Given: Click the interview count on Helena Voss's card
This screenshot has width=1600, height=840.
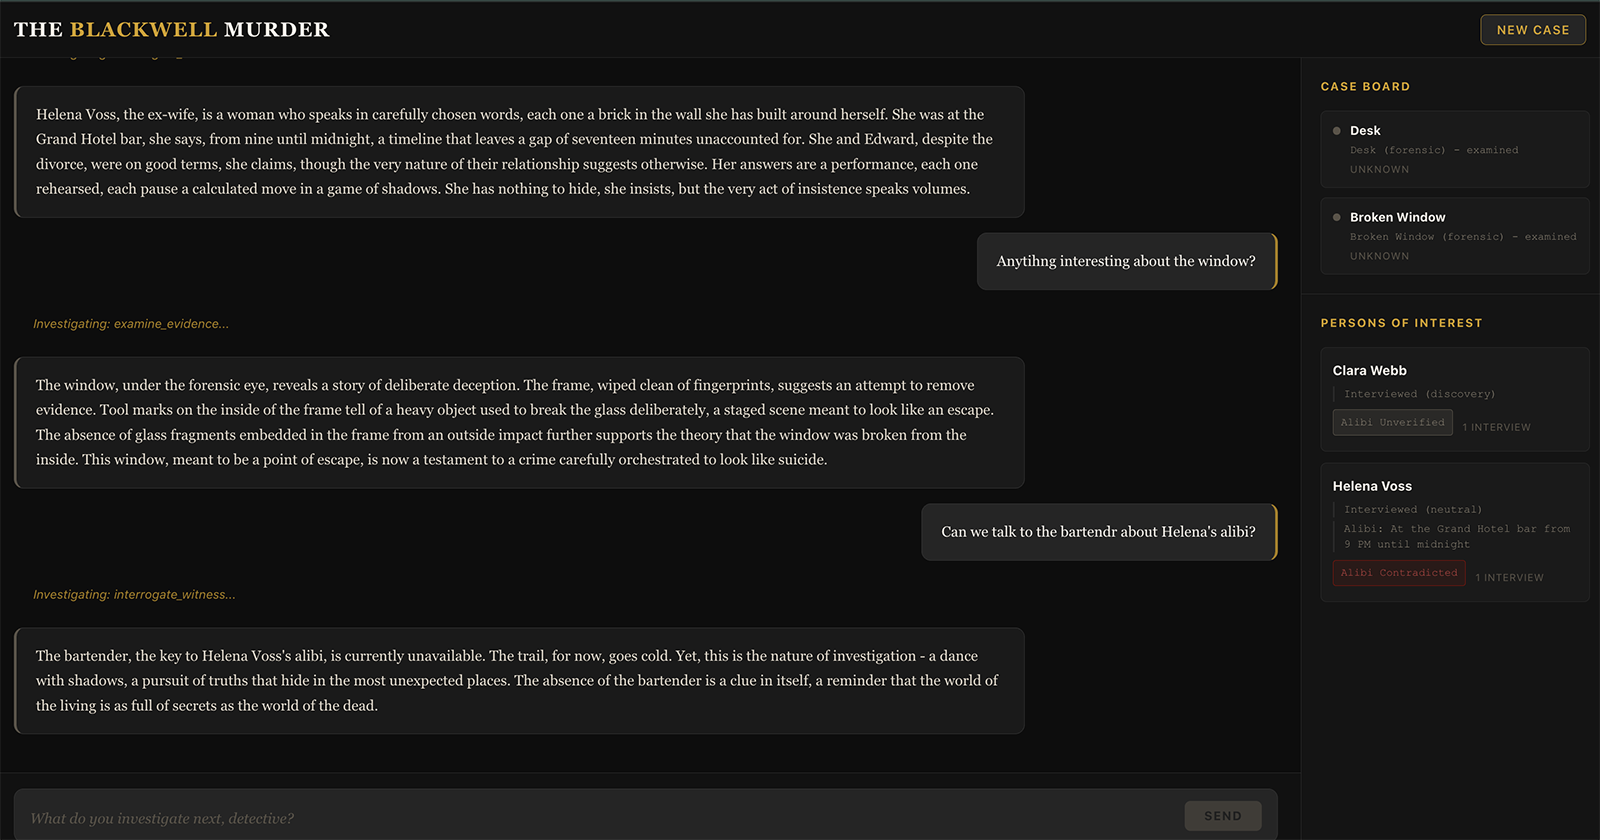Looking at the screenshot, I should (x=1509, y=578).
